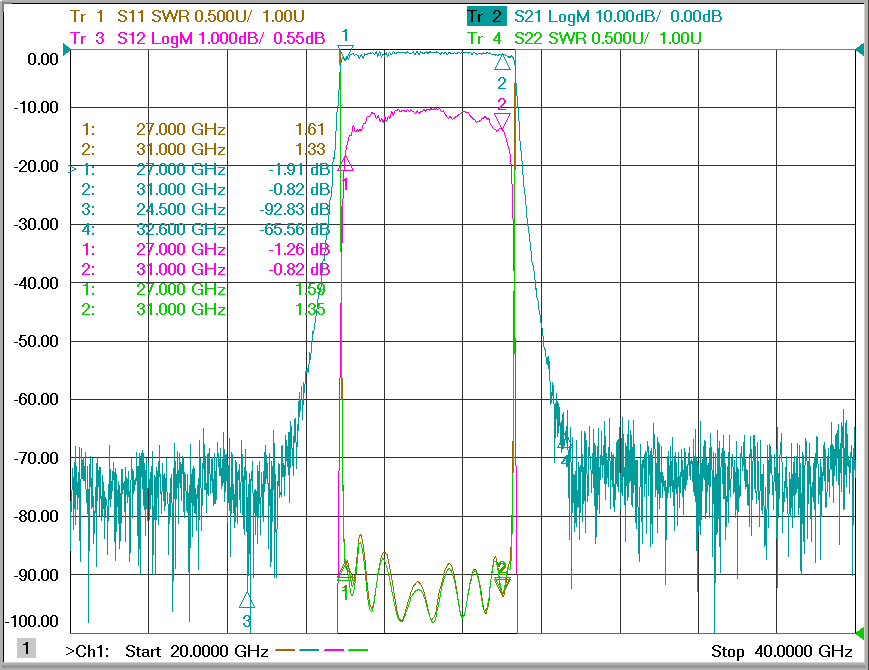Click teal marker 1 triangle at top of graph

(x=345, y=53)
